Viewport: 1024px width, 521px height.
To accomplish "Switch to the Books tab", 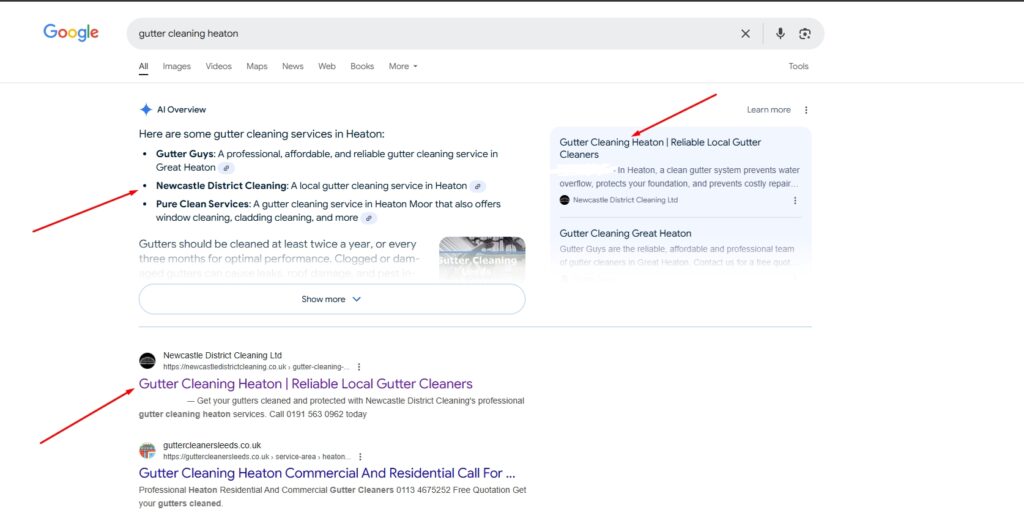I will [362, 66].
